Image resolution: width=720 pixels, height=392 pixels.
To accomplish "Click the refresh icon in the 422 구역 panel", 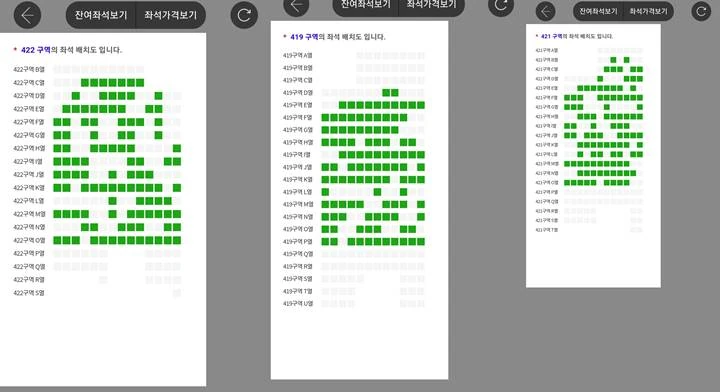I will pyautogui.click(x=244, y=16).
